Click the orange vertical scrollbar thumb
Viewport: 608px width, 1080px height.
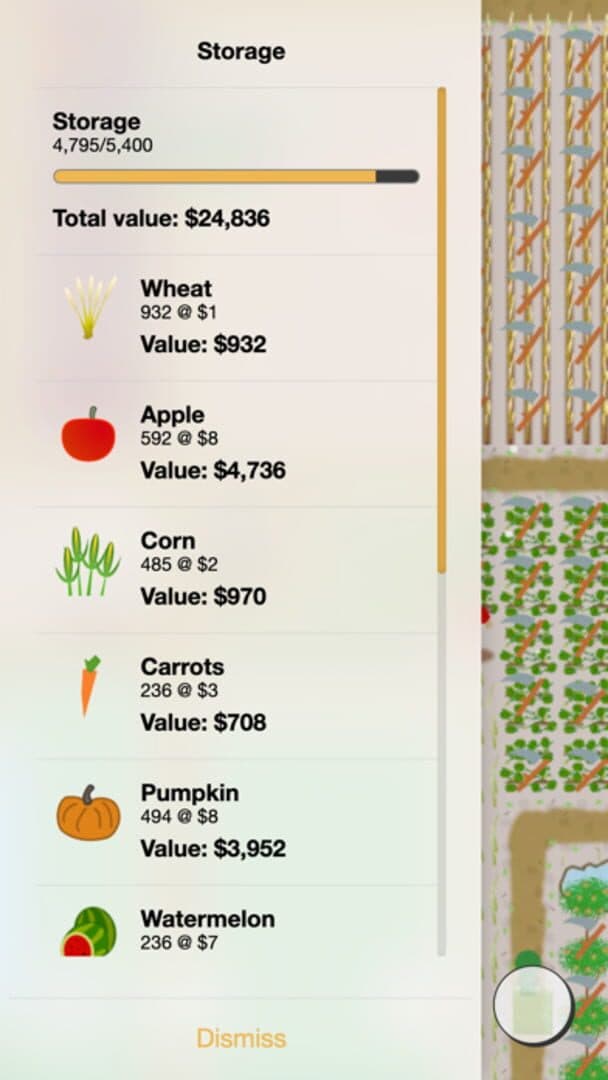(441, 330)
